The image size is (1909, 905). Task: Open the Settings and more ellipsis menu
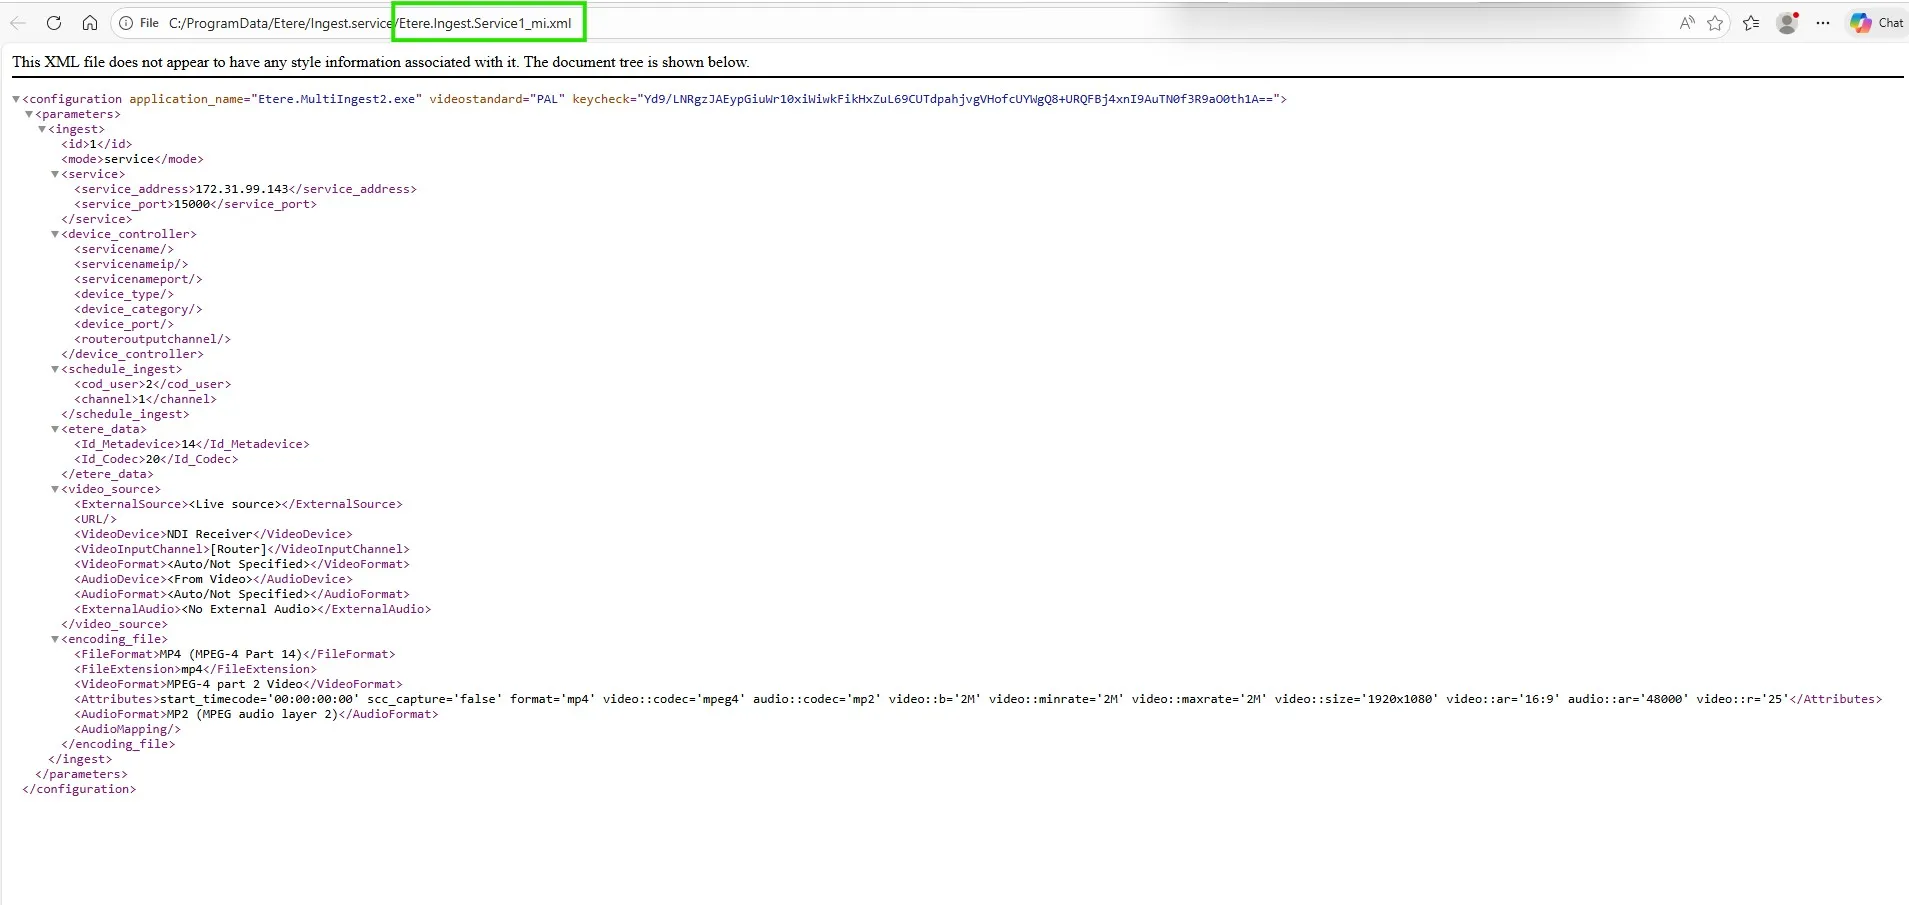pyautogui.click(x=1823, y=23)
